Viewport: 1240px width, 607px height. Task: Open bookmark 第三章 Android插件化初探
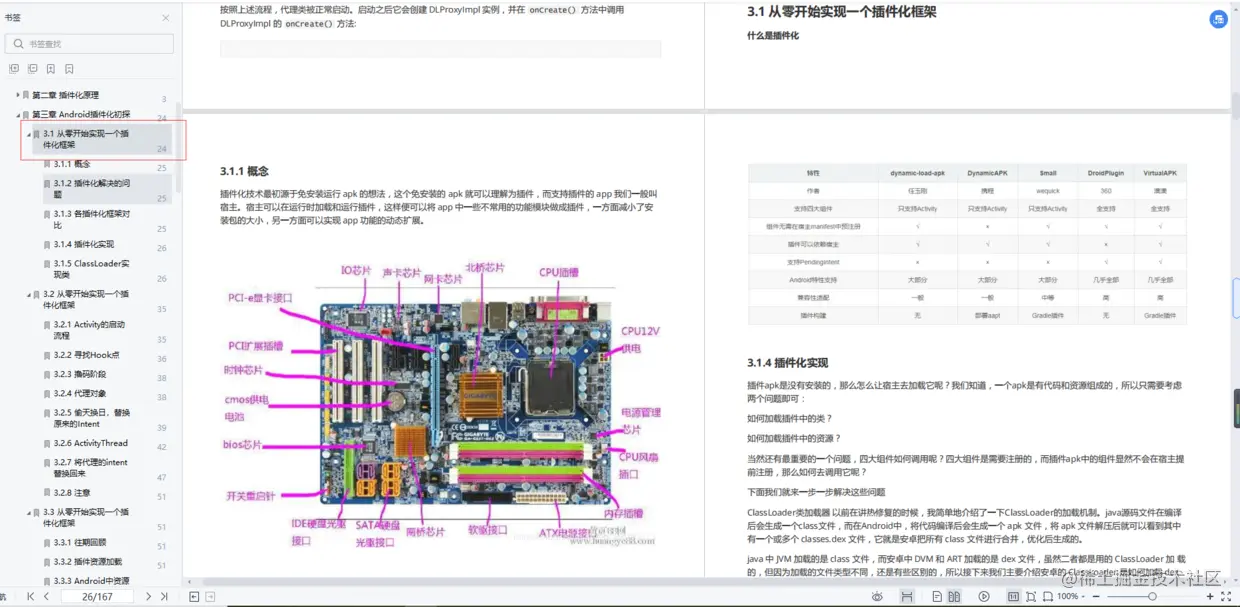click(x=81, y=114)
